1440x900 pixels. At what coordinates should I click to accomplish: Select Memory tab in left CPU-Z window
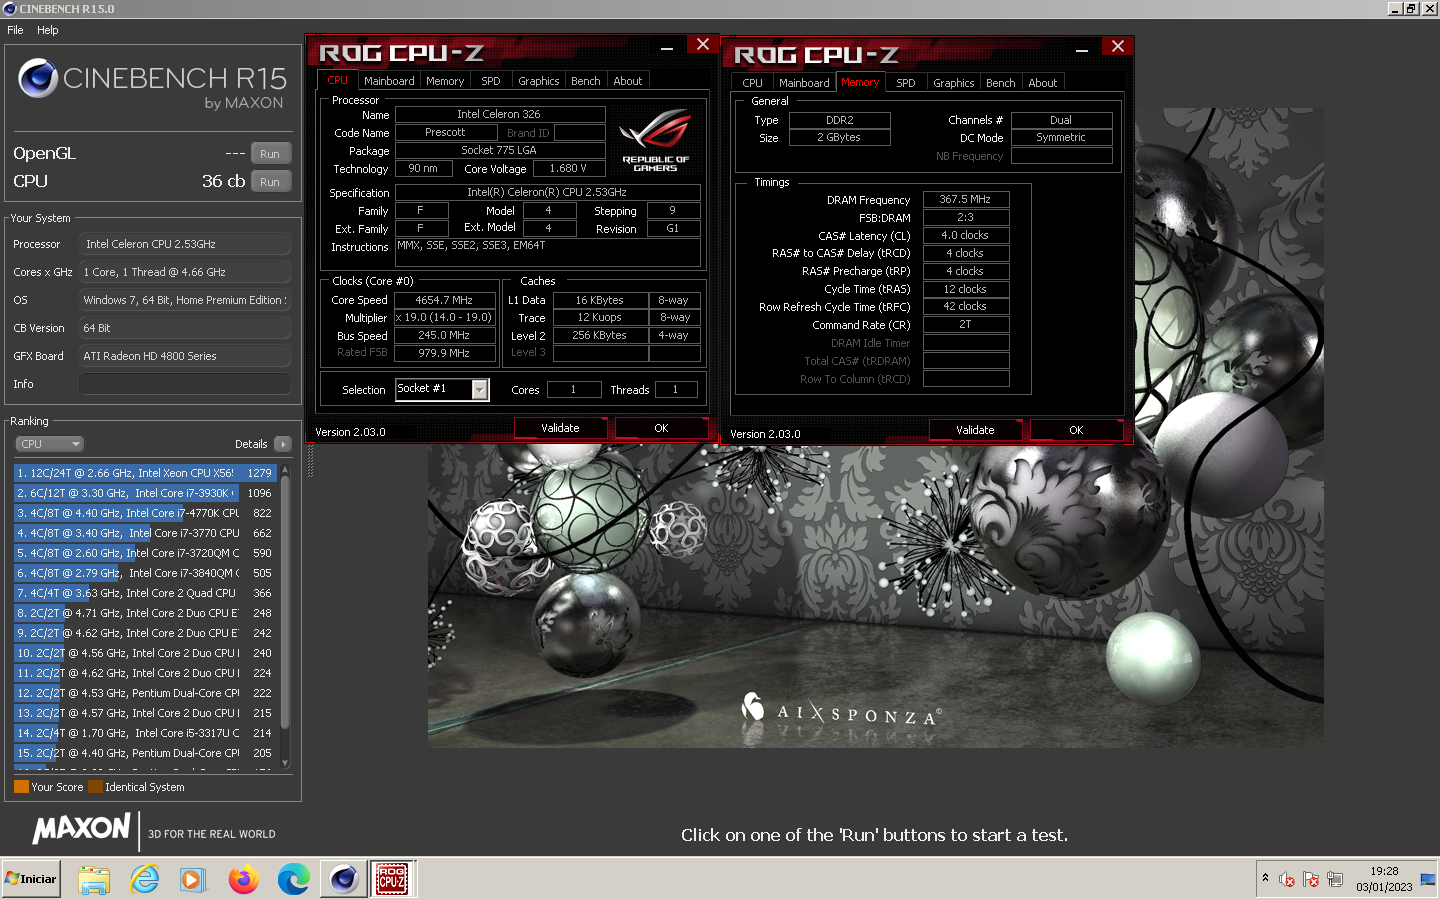coord(445,81)
